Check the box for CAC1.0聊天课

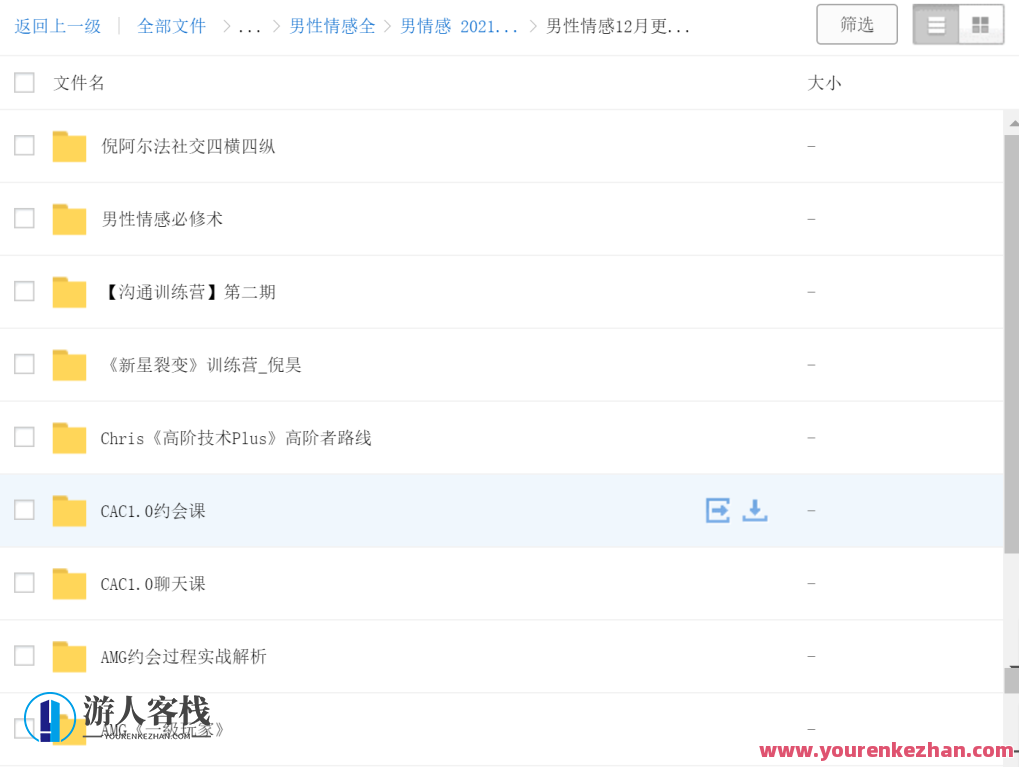[25, 582]
